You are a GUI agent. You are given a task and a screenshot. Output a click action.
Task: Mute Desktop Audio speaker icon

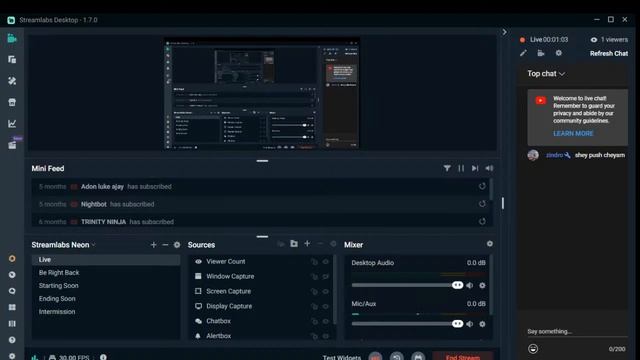[470, 285]
